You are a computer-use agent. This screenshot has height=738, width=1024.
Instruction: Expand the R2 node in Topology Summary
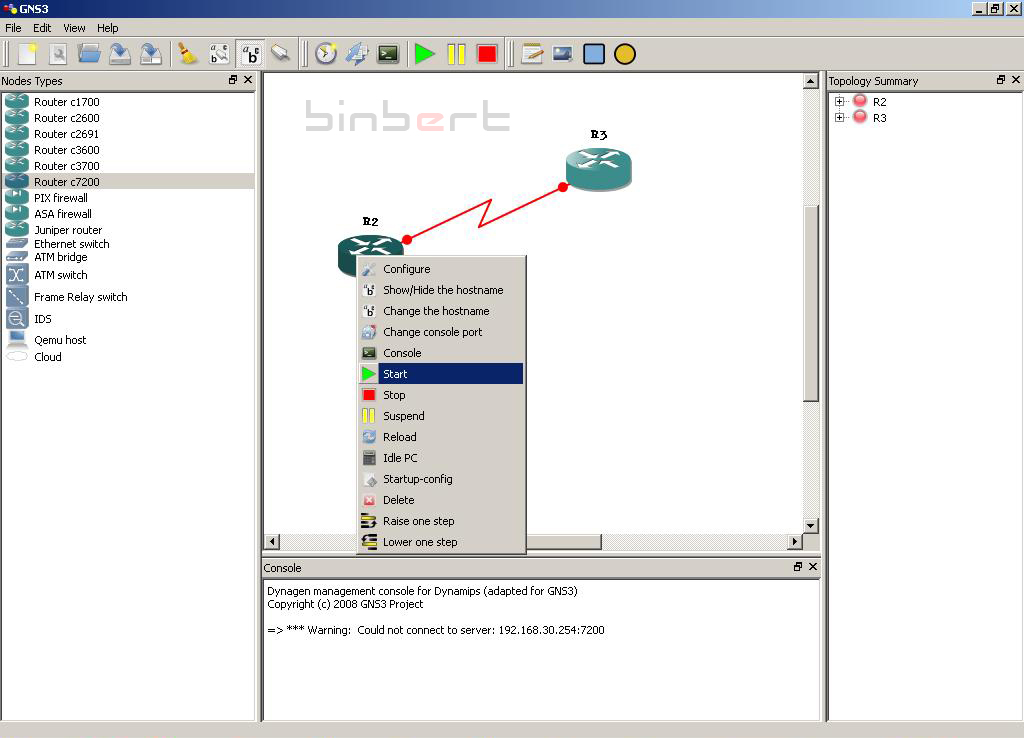click(x=839, y=101)
